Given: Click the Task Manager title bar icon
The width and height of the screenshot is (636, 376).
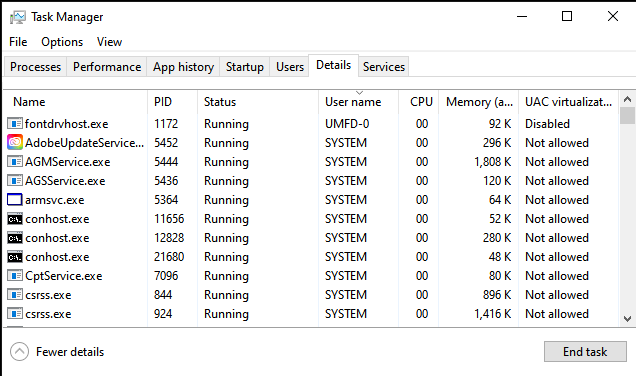Looking at the screenshot, I should point(17,17).
